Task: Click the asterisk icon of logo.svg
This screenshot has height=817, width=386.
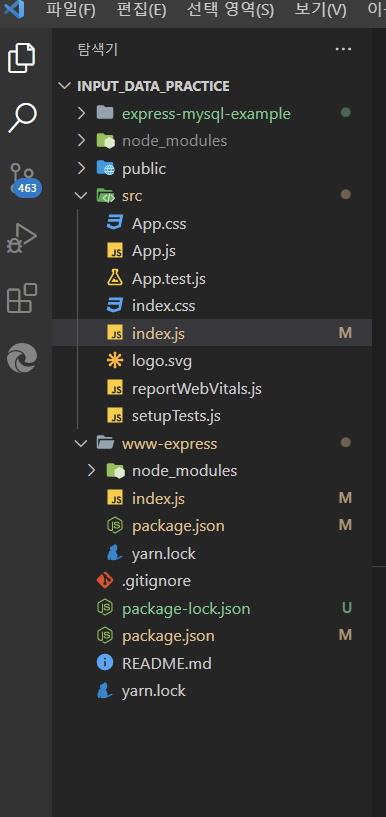Action: 115,361
